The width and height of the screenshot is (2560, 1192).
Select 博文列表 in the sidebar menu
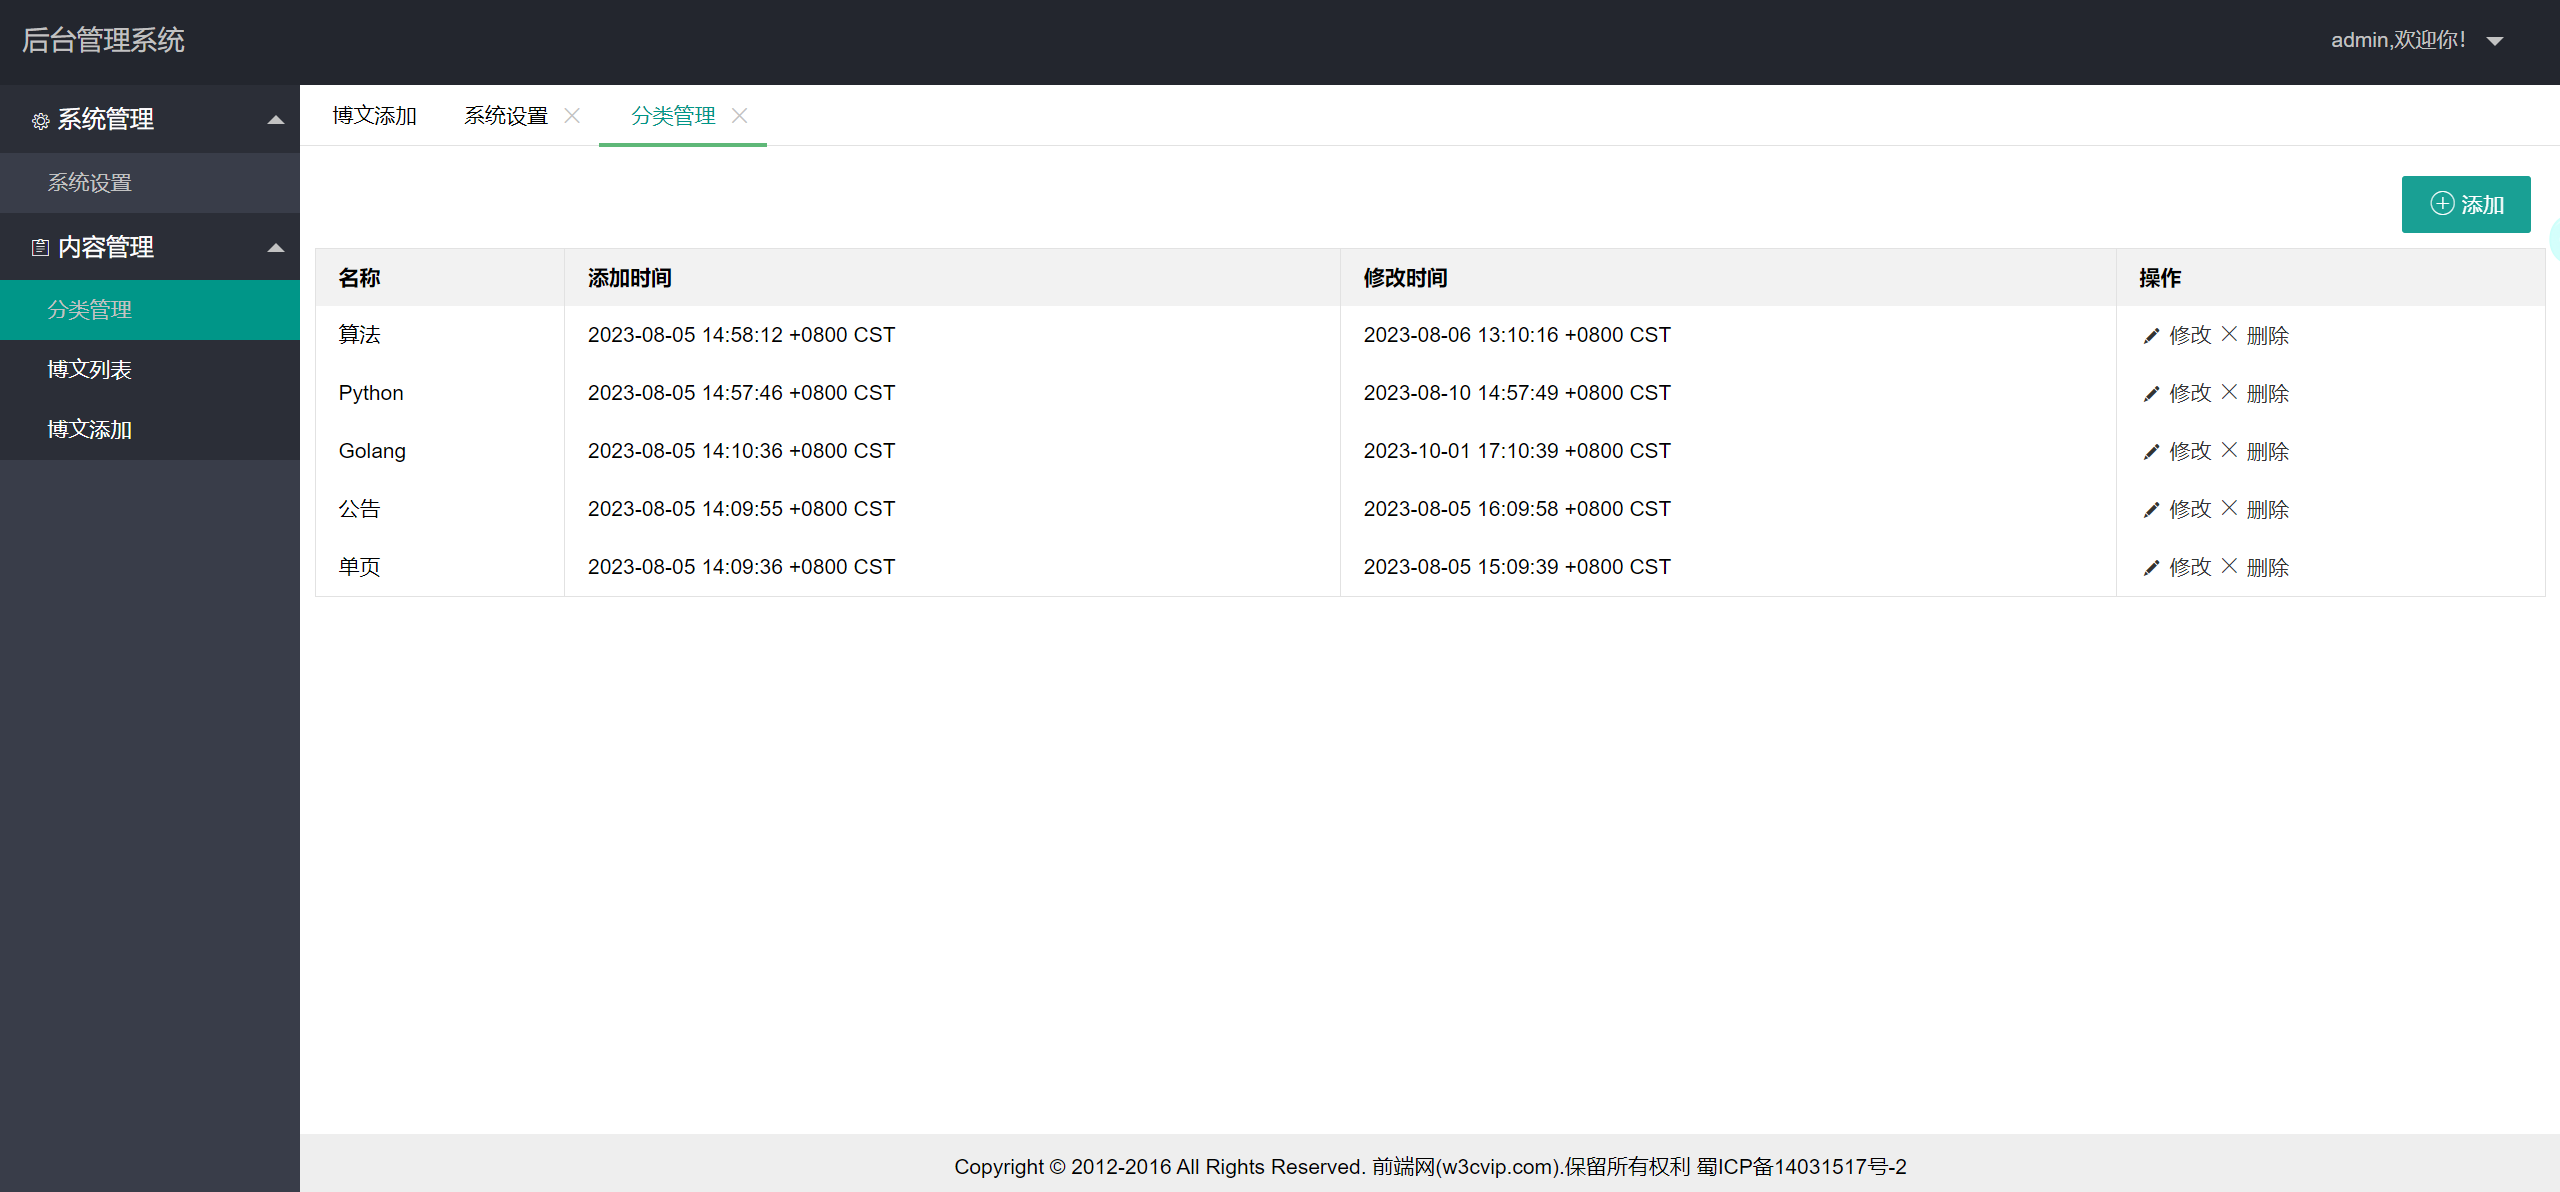click(x=90, y=369)
